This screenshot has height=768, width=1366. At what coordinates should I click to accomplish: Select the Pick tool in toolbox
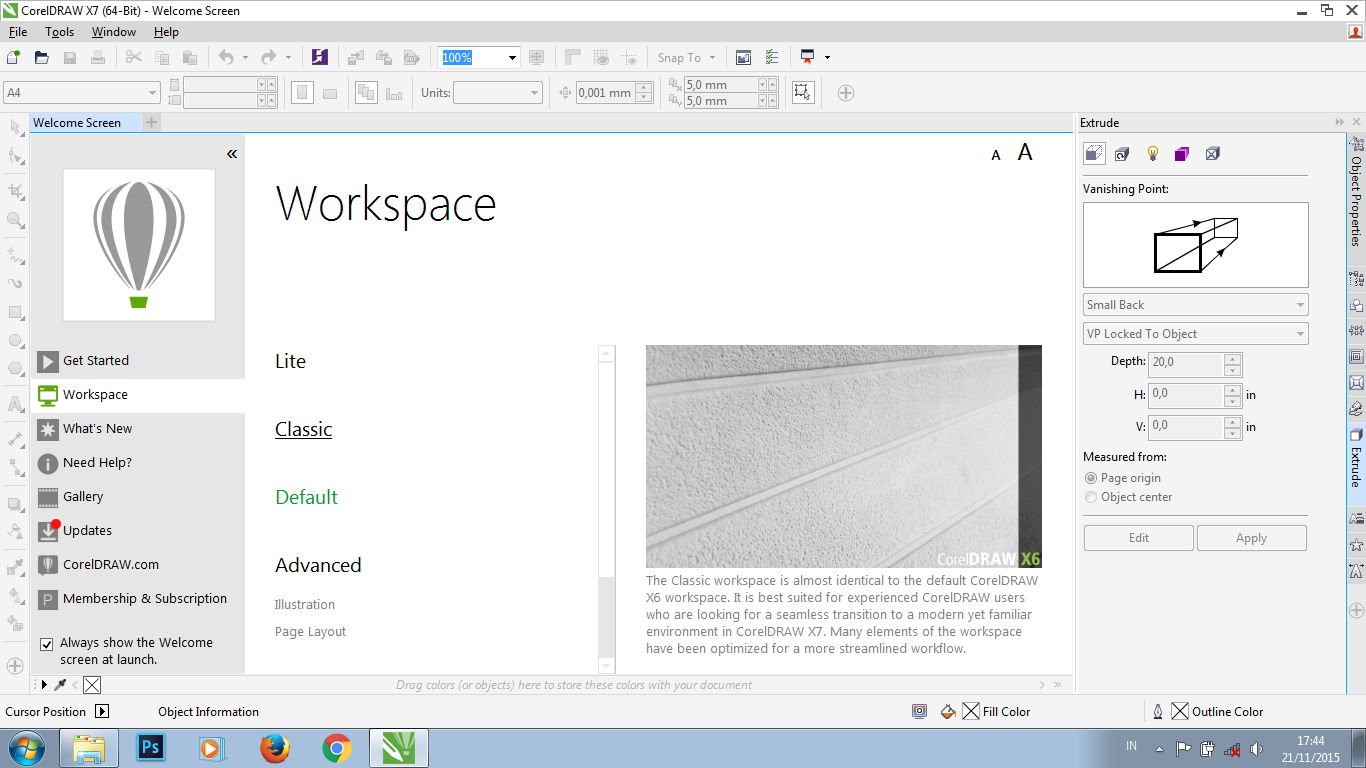coord(15,127)
